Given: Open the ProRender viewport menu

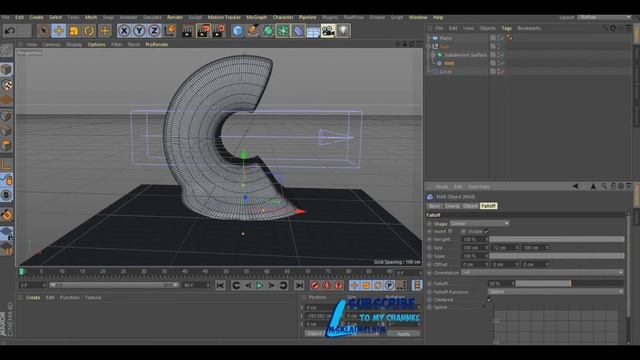Looking at the screenshot, I should point(157,44).
